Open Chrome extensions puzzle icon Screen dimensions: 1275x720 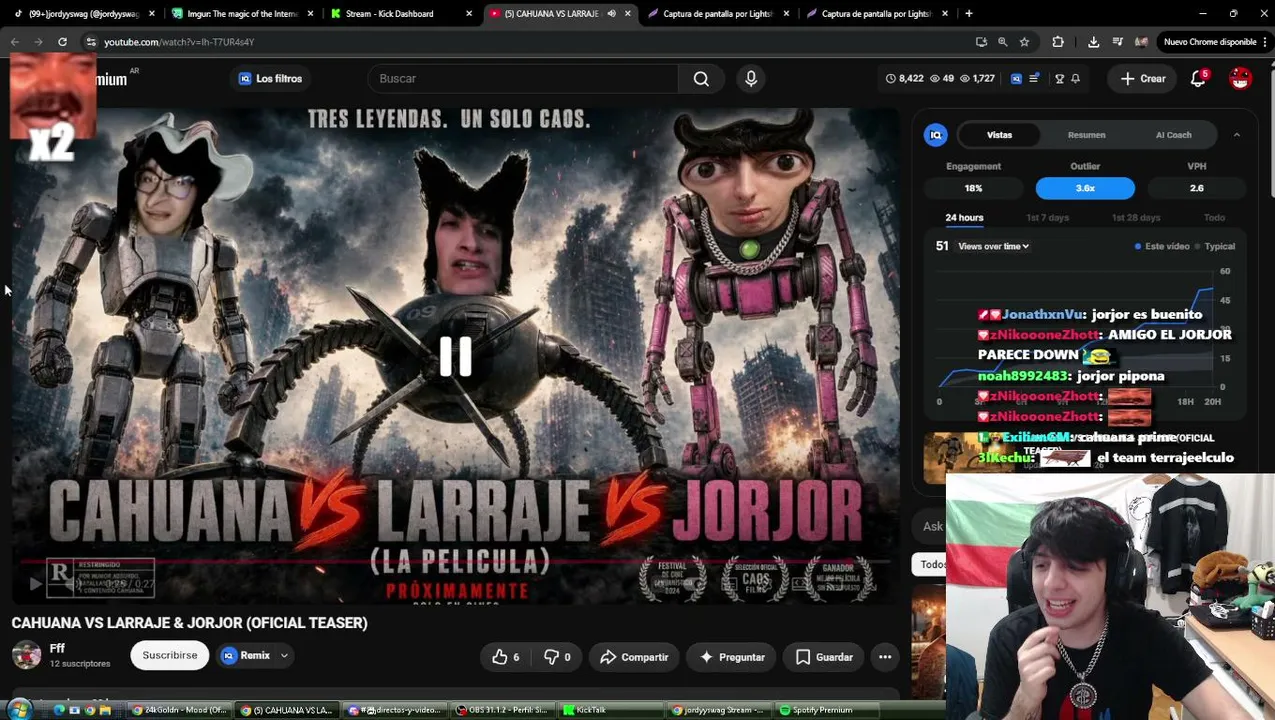click(1058, 42)
